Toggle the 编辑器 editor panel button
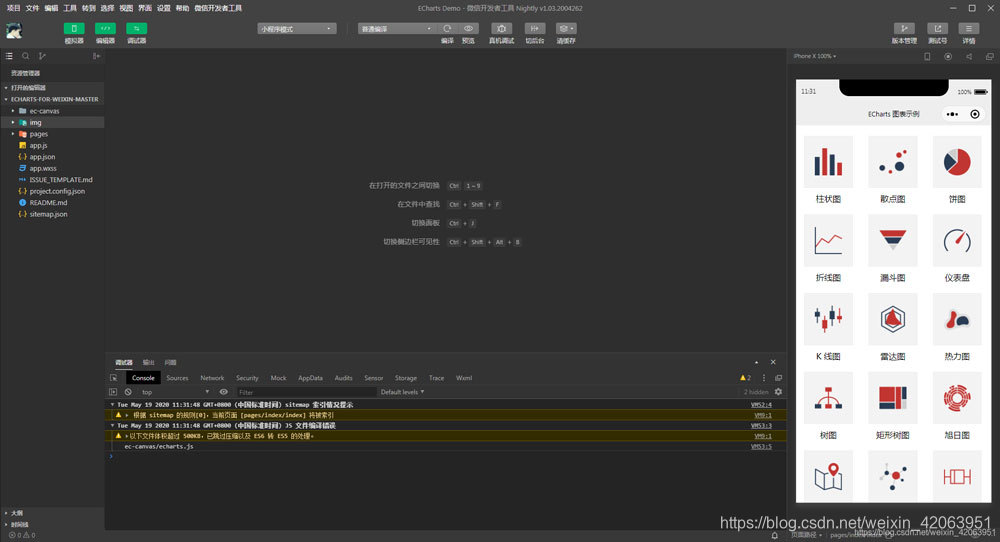This screenshot has width=1000, height=542. (105, 29)
